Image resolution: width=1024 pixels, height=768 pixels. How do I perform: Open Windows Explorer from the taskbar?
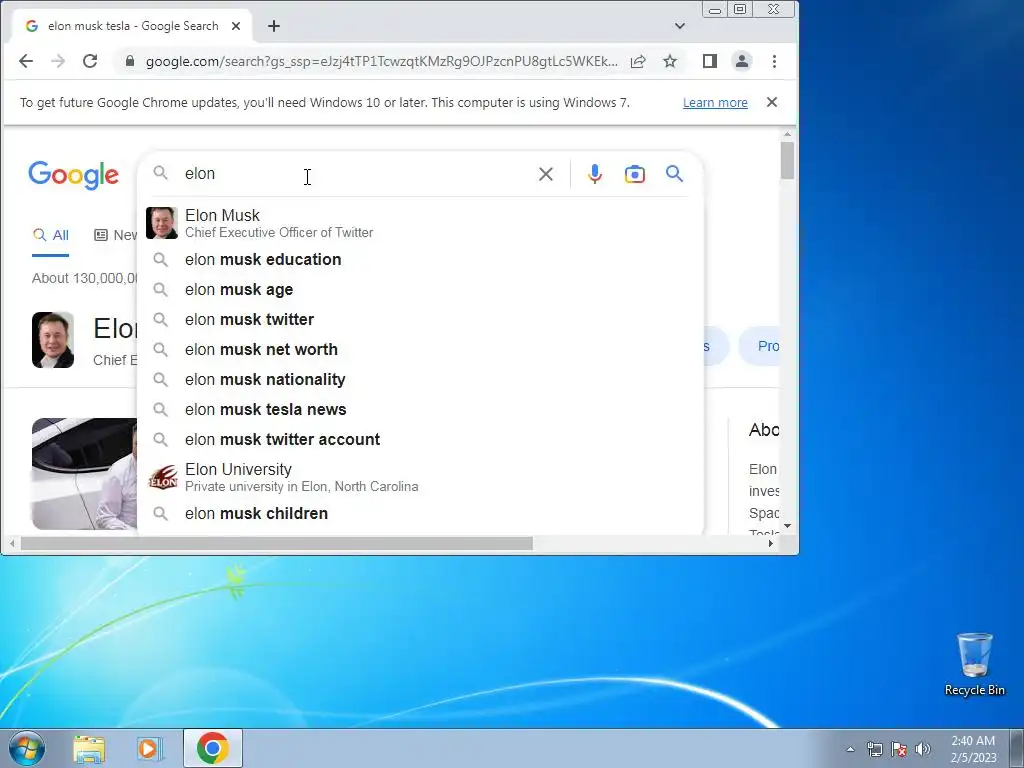pos(89,749)
